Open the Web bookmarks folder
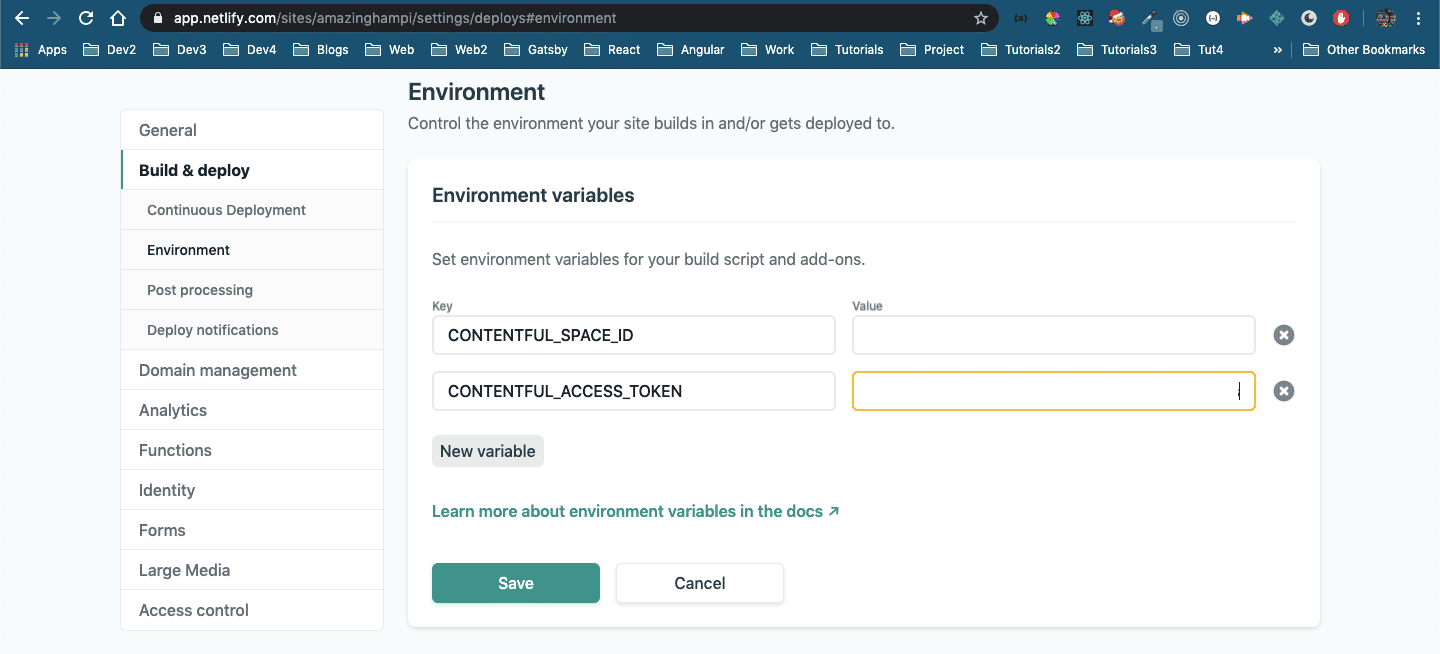This screenshot has height=654, width=1440. (x=389, y=49)
